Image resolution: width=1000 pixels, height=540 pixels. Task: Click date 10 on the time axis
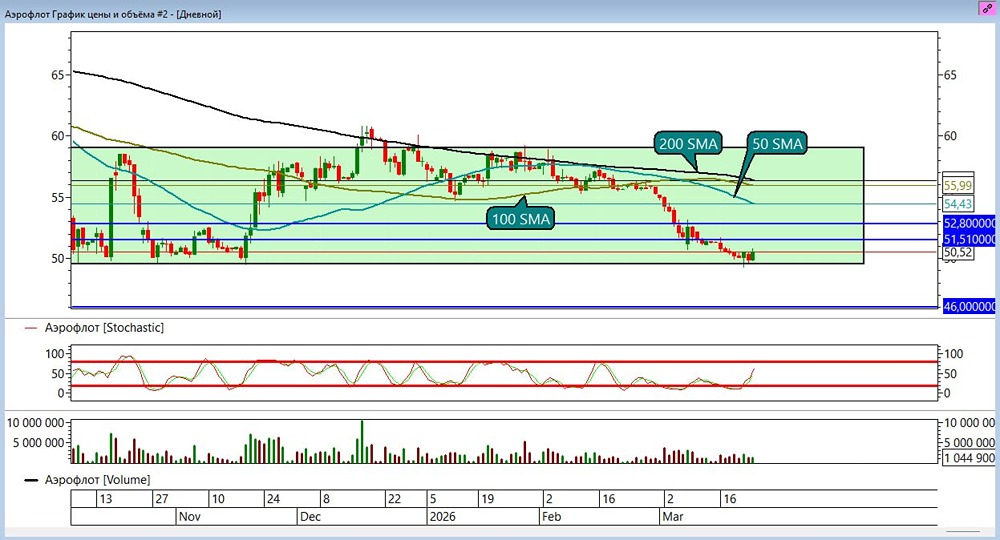(217, 499)
